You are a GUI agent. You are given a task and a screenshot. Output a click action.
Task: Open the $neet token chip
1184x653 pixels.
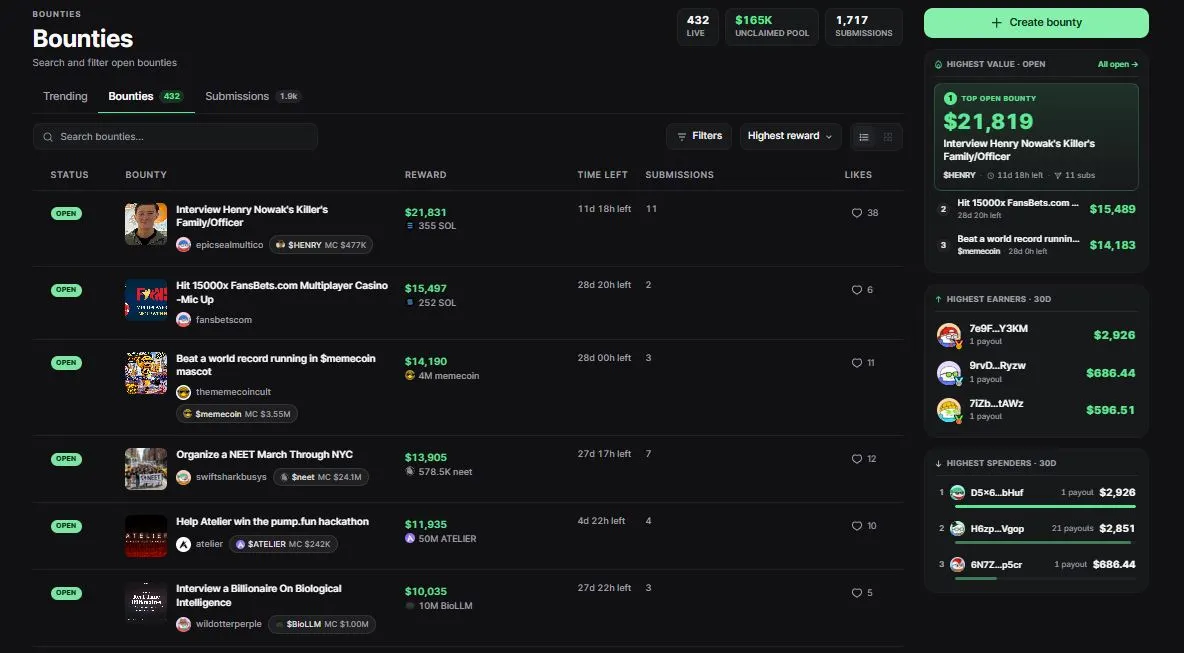point(321,477)
